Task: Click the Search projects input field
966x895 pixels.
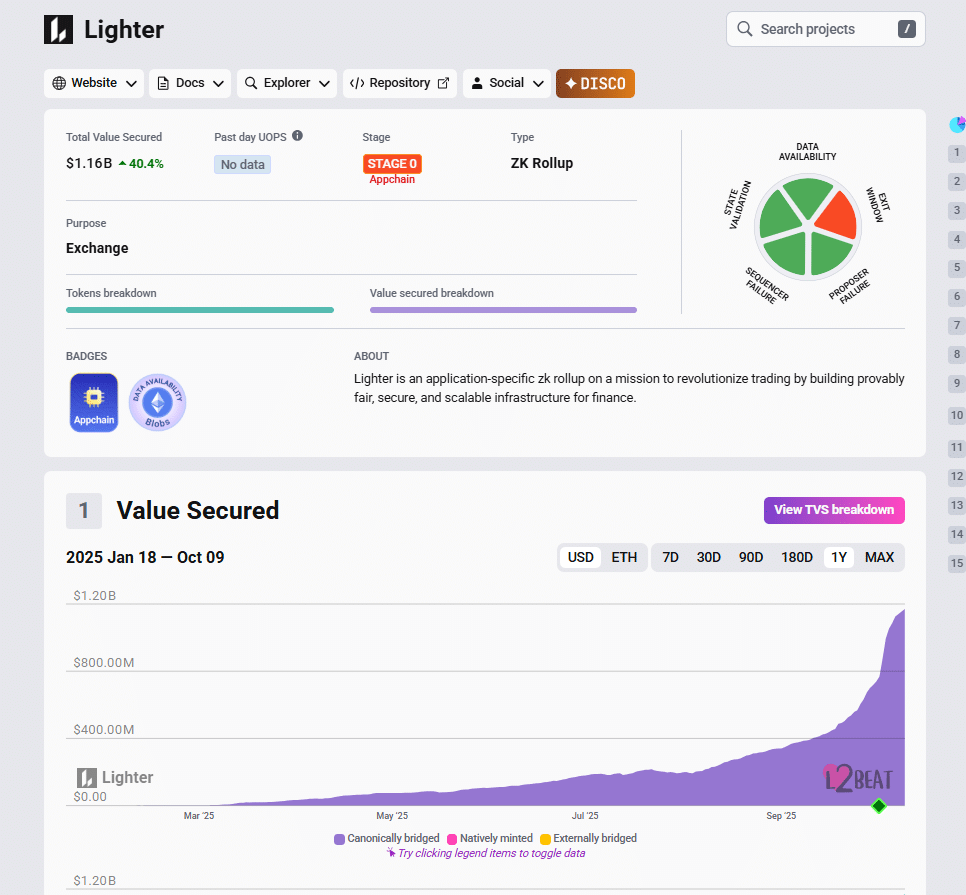Action: [x=825, y=29]
